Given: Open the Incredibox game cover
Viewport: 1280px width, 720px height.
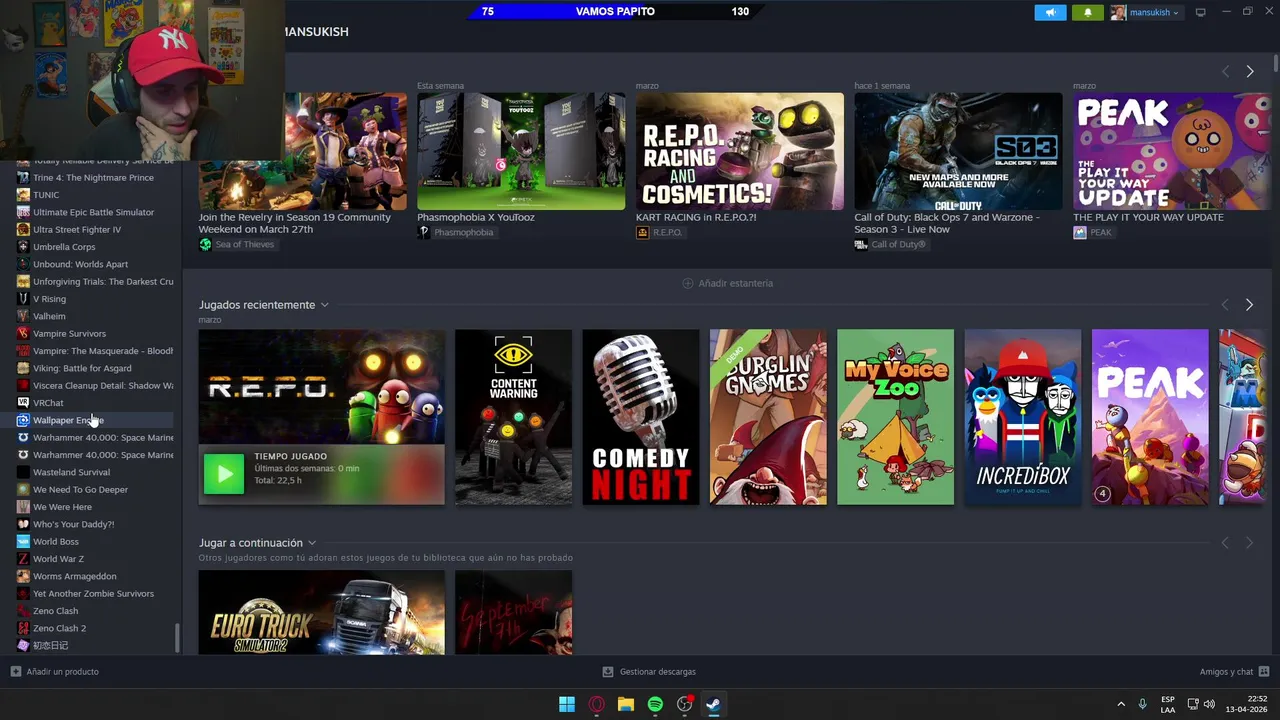Looking at the screenshot, I should pos(1023,417).
